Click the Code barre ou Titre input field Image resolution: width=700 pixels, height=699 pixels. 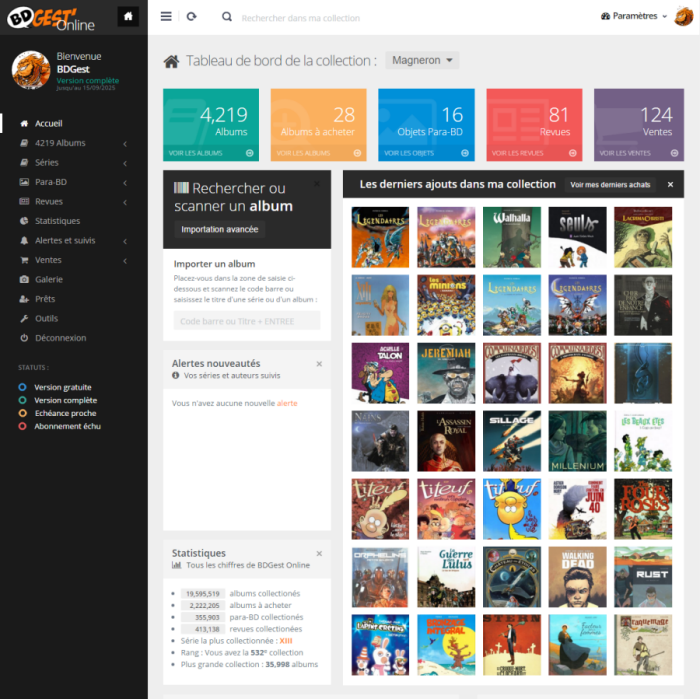point(247,321)
